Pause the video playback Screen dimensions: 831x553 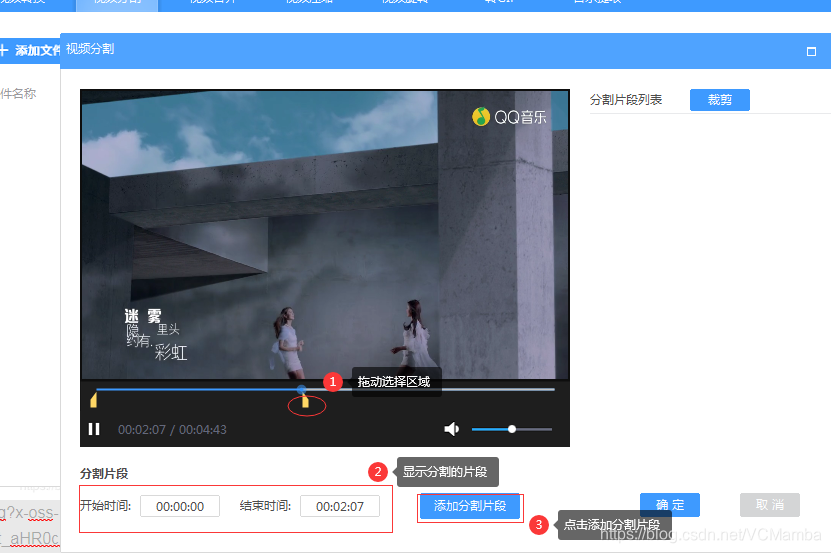point(94,429)
